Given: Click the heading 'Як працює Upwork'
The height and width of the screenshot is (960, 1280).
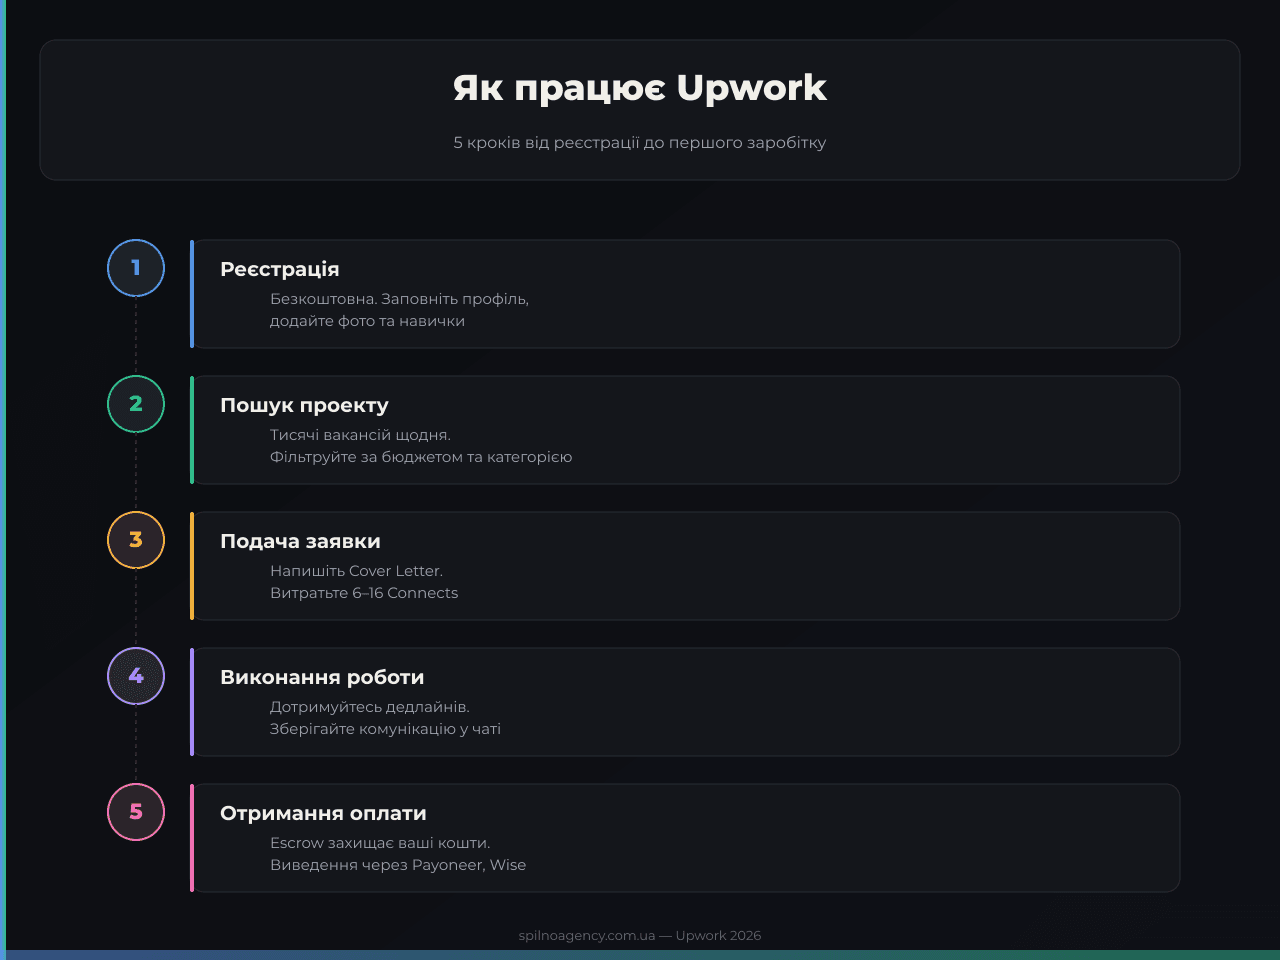Looking at the screenshot, I should pos(640,88).
